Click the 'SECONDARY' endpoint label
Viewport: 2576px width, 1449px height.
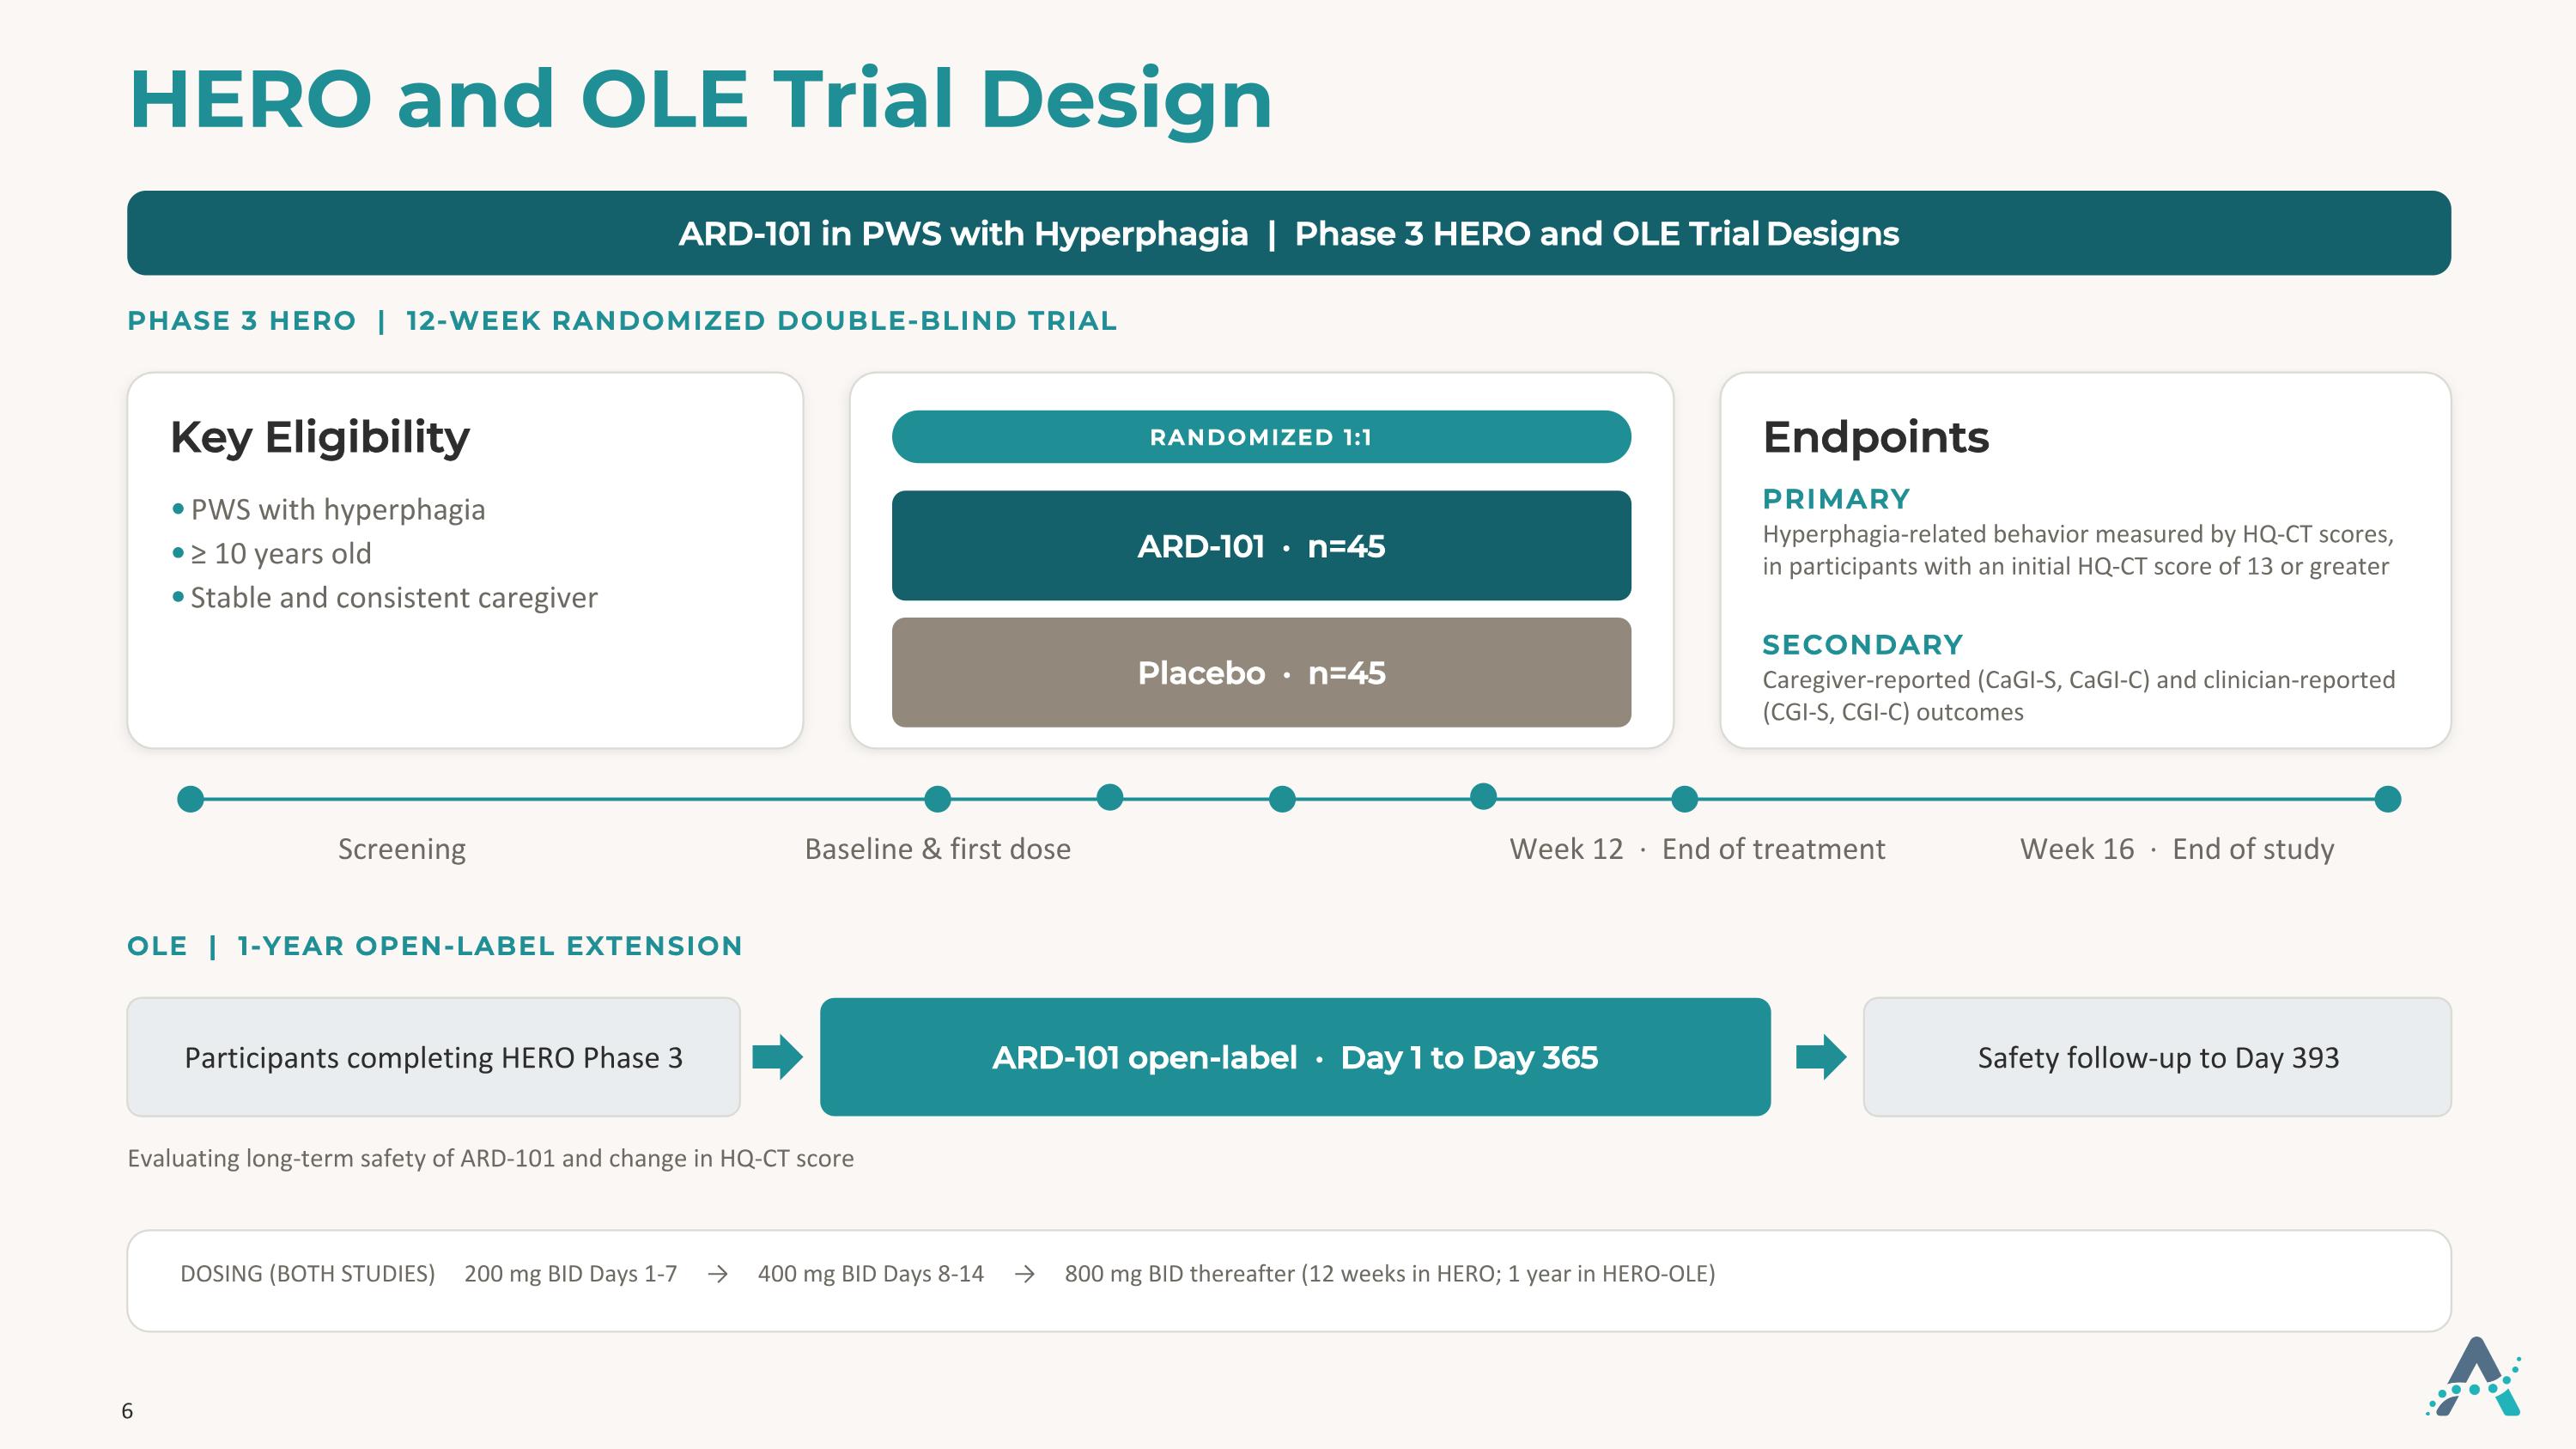[1863, 645]
